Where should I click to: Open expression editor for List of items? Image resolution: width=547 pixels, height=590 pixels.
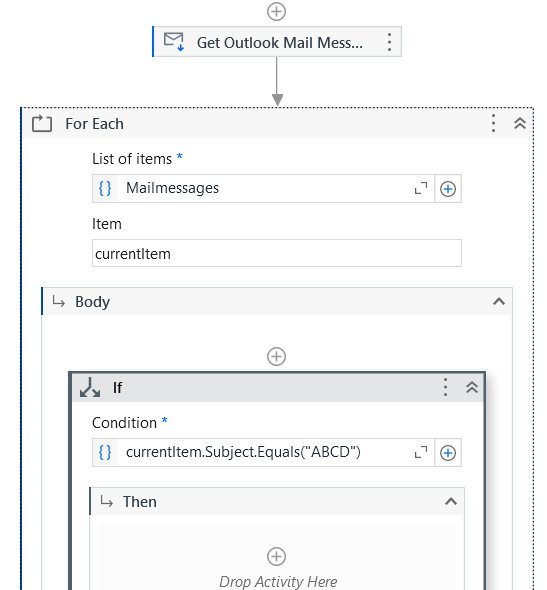point(421,188)
